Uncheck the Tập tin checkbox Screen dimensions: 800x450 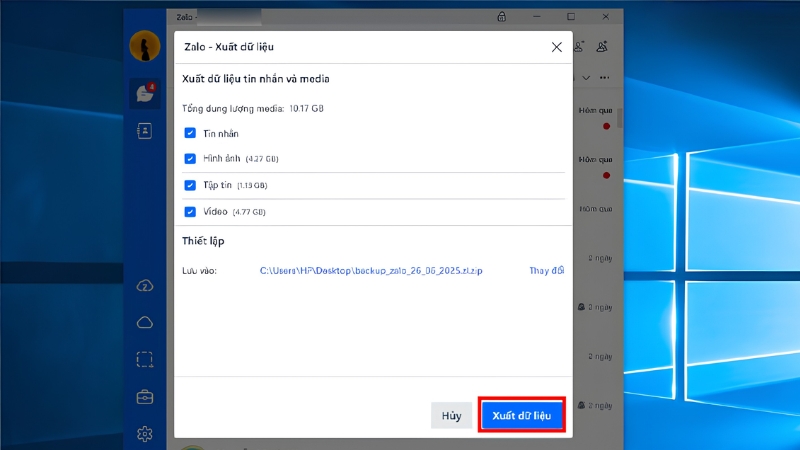pos(190,185)
